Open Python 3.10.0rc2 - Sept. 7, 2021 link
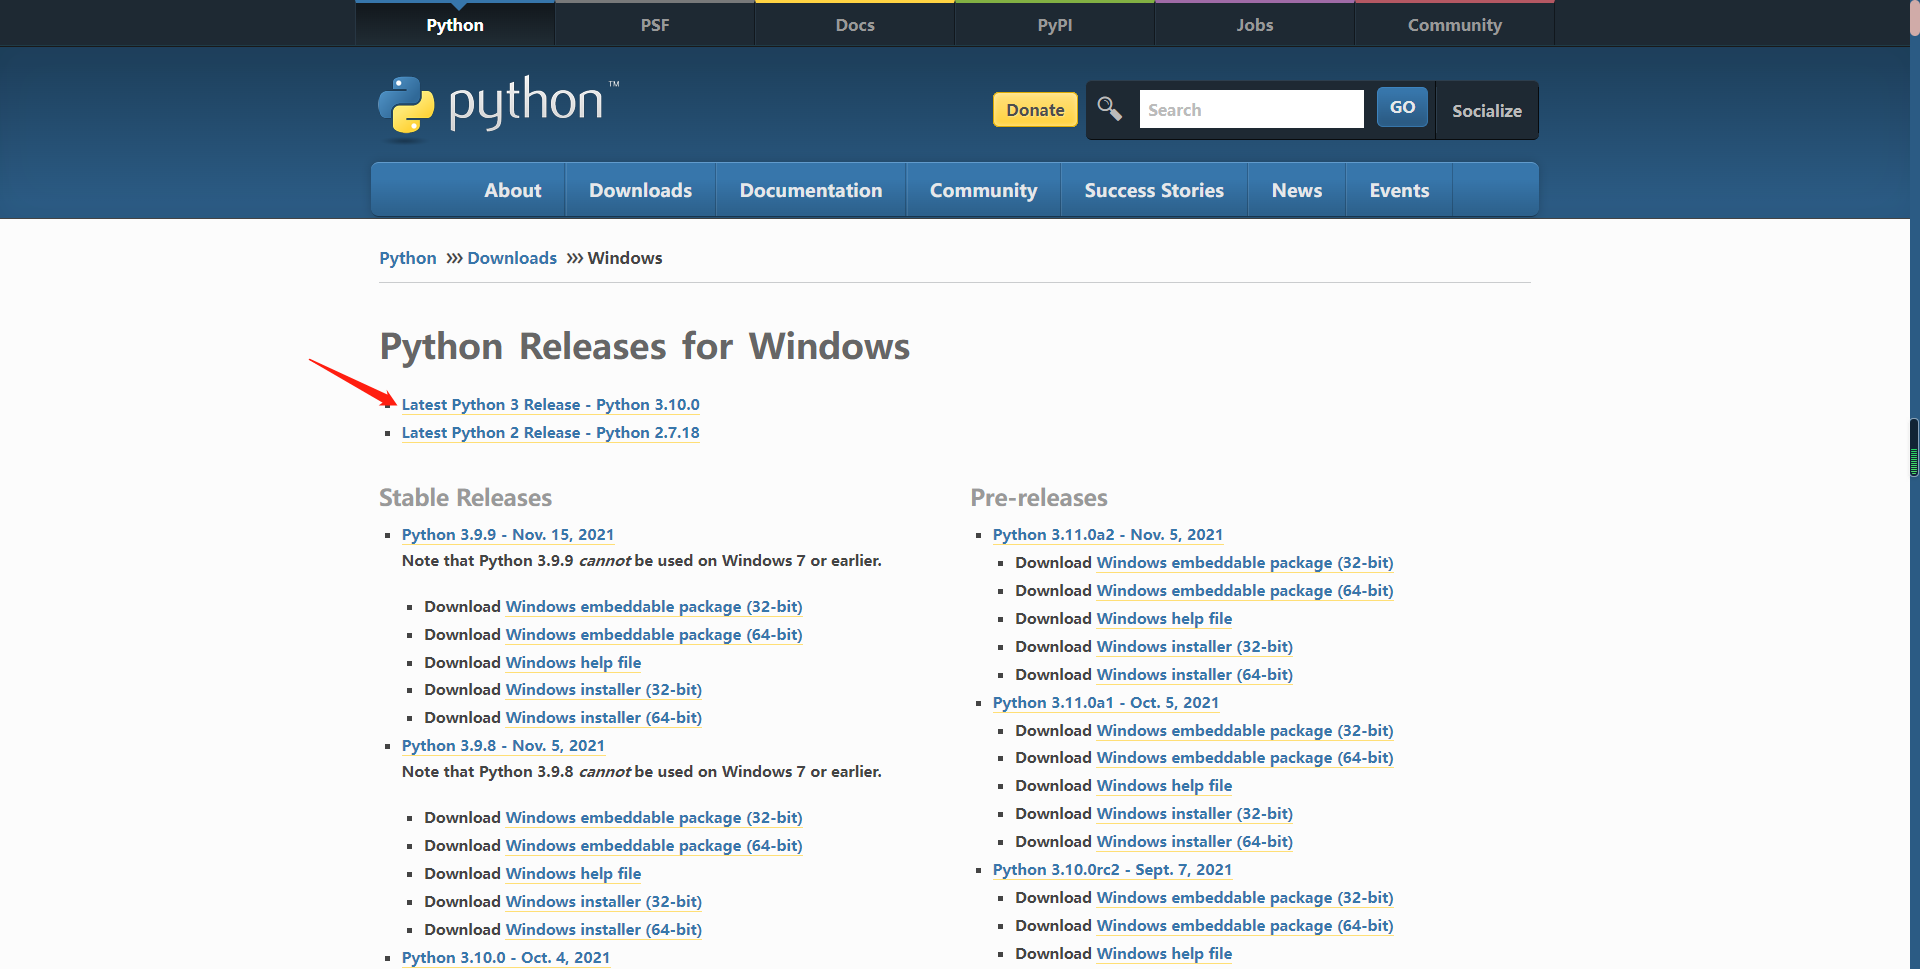1920x969 pixels. coord(1112,870)
